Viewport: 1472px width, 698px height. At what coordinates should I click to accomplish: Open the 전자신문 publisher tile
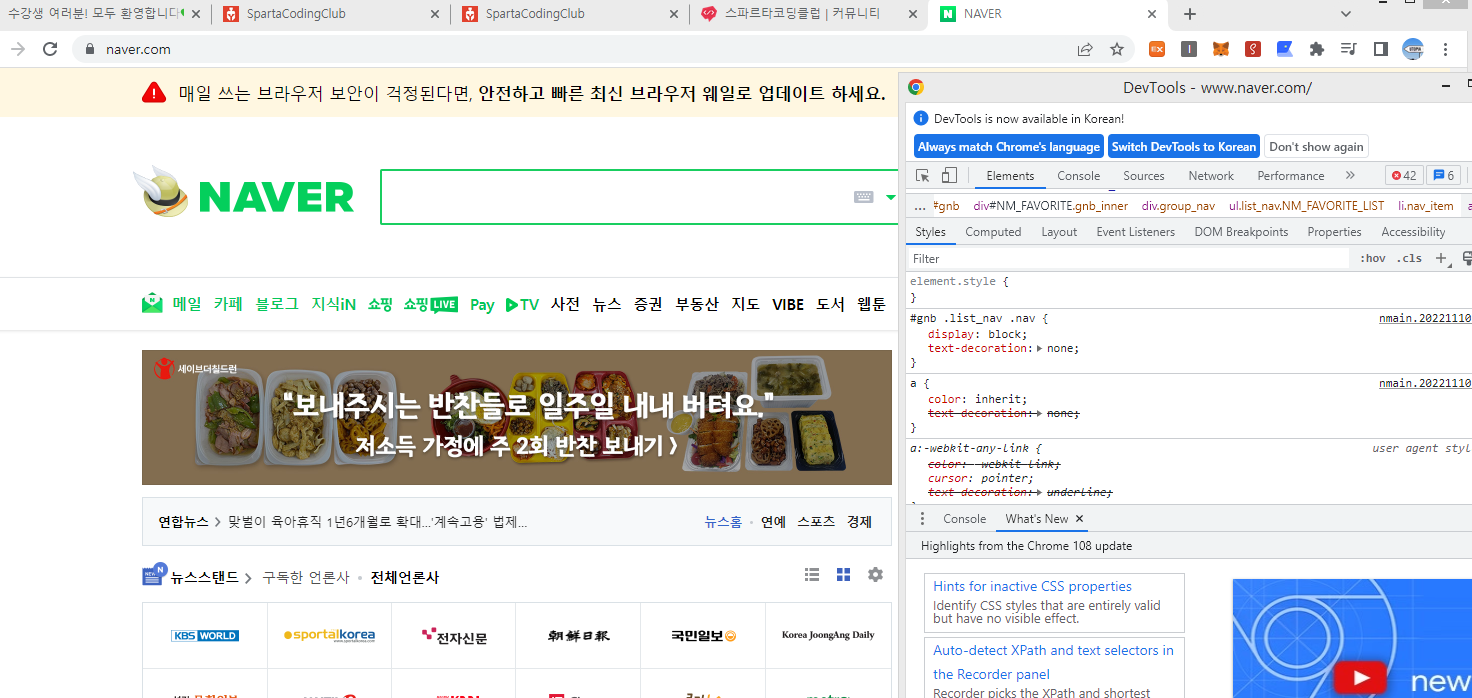pyautogui.click(x=454, y=635)
